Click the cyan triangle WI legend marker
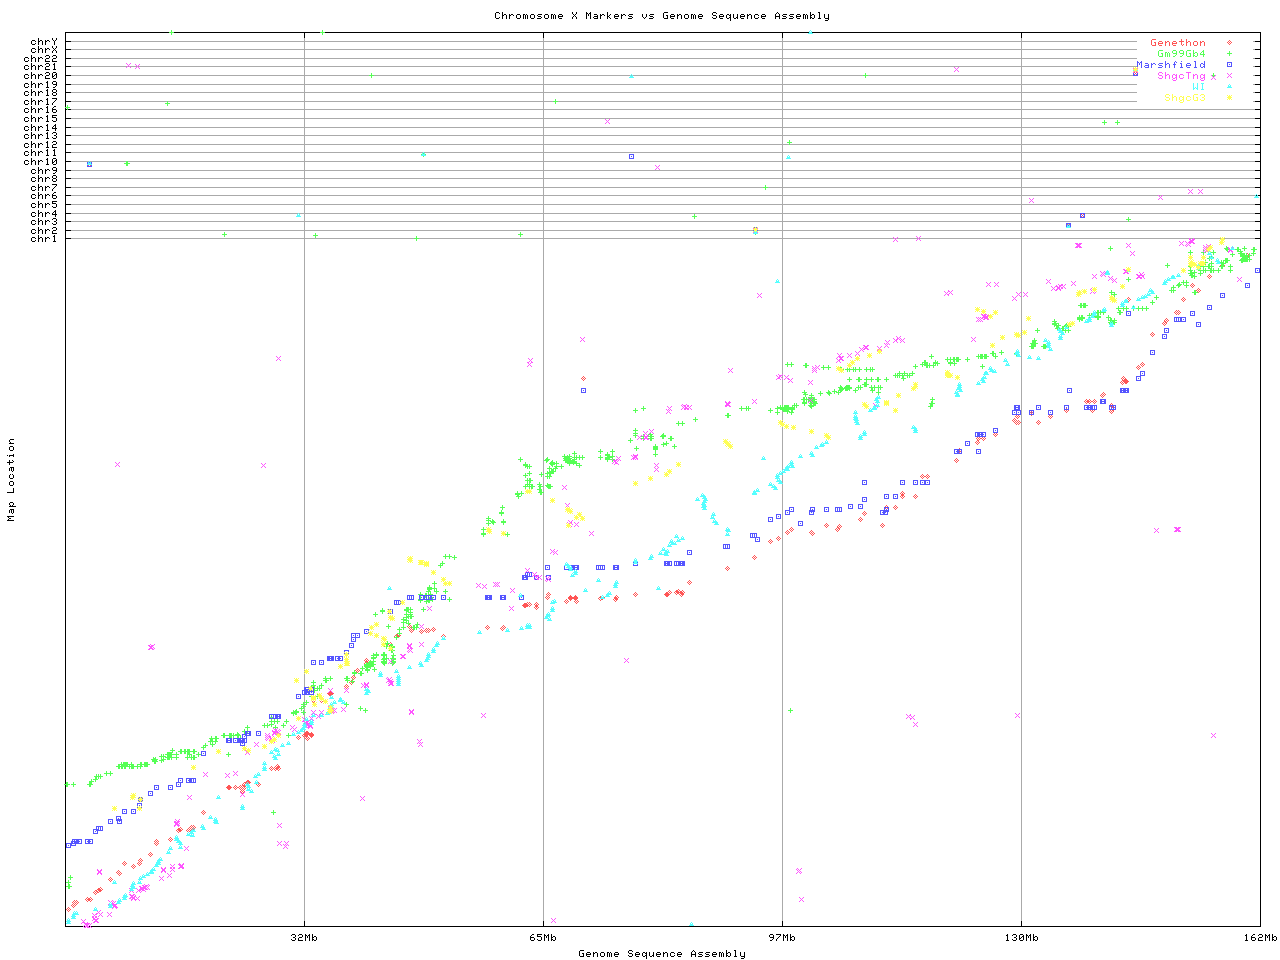This screenshot has height=960, width=1280. click(1229, 87)
